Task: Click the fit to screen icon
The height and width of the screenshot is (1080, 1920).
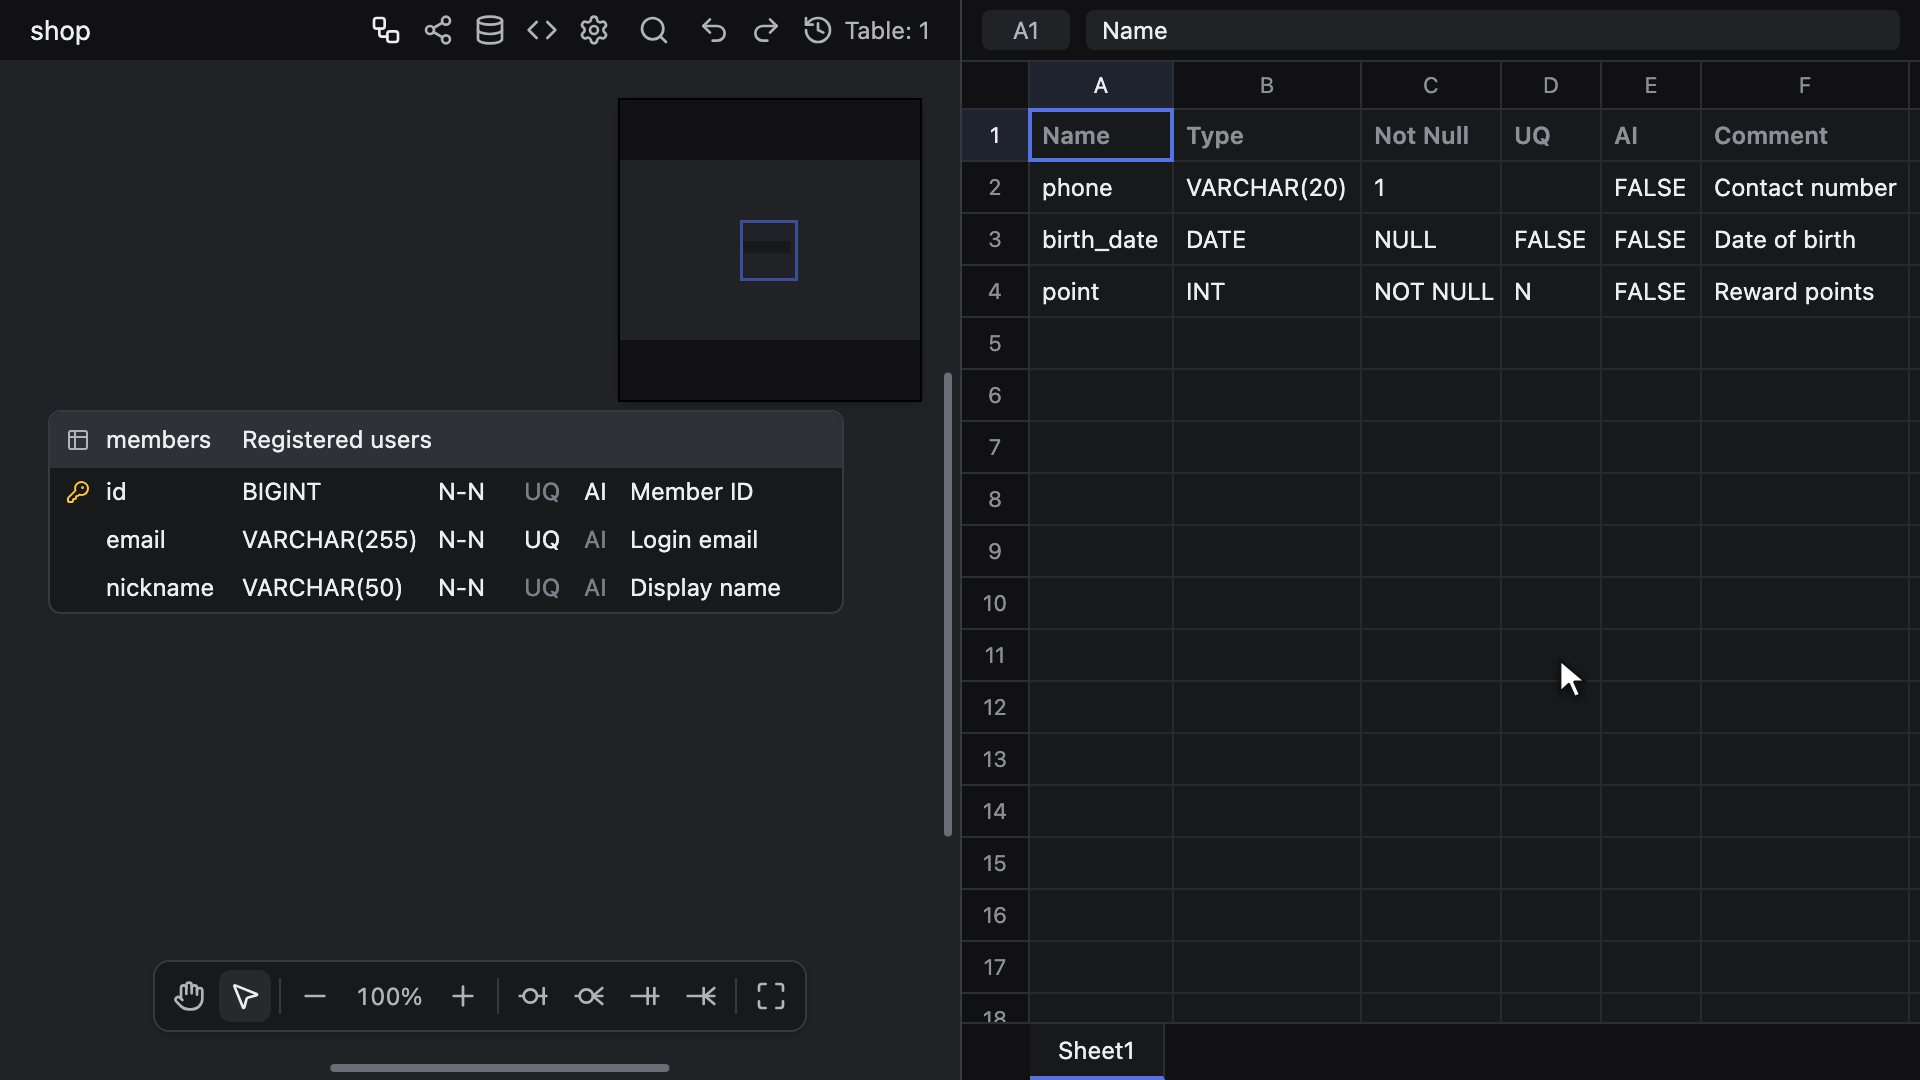Action: point(771,996)
